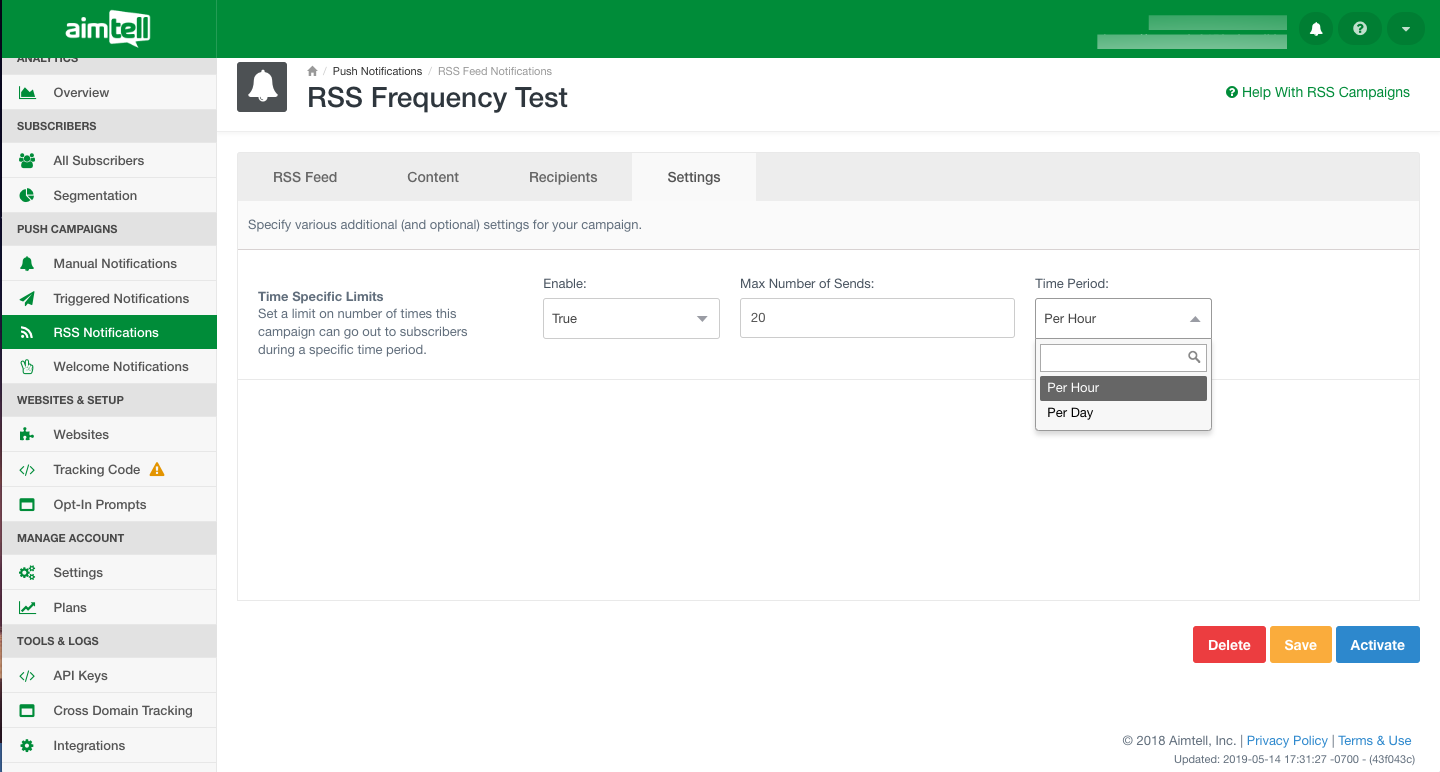Open notifications bell in top bar
This screenshot has width=1440, height=772.
pyautogui.click(x=1316, y=29)
